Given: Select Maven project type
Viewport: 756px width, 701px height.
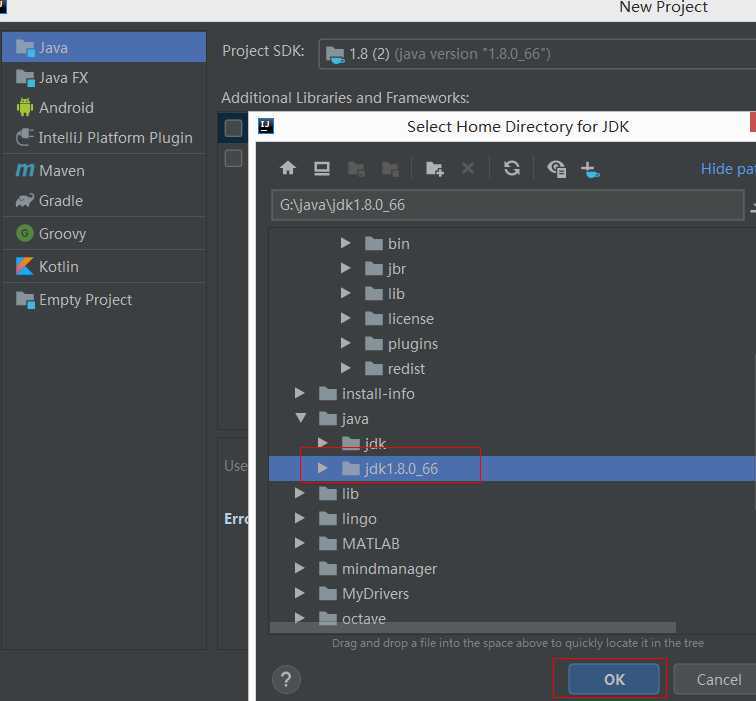Looking at the screenshot, I should (x=104, y=171).
